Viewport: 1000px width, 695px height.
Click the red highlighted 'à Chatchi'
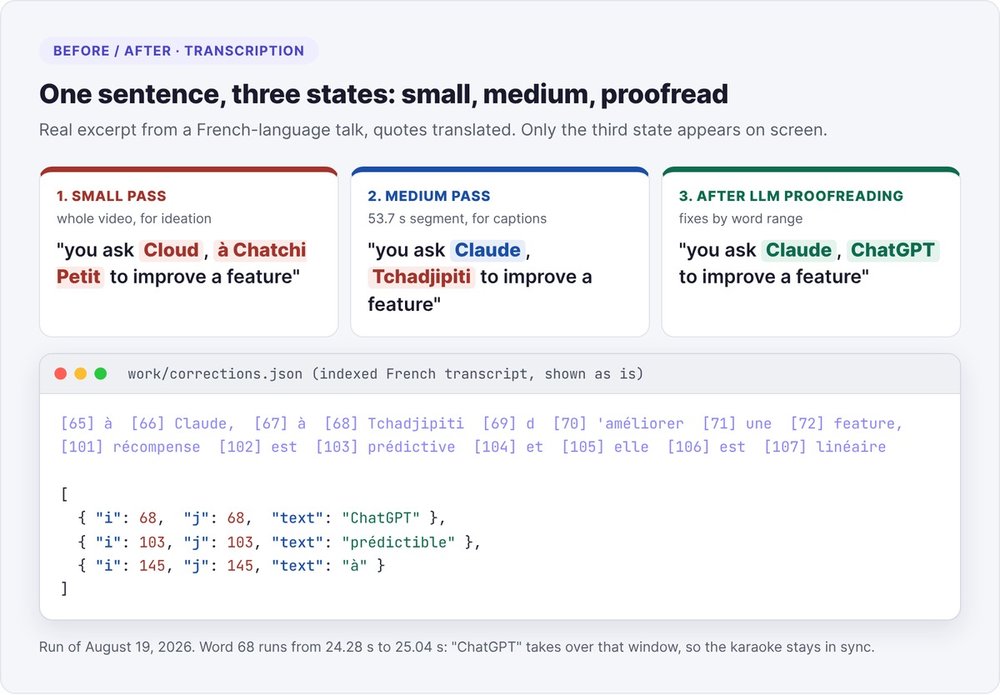pos(261,250)
